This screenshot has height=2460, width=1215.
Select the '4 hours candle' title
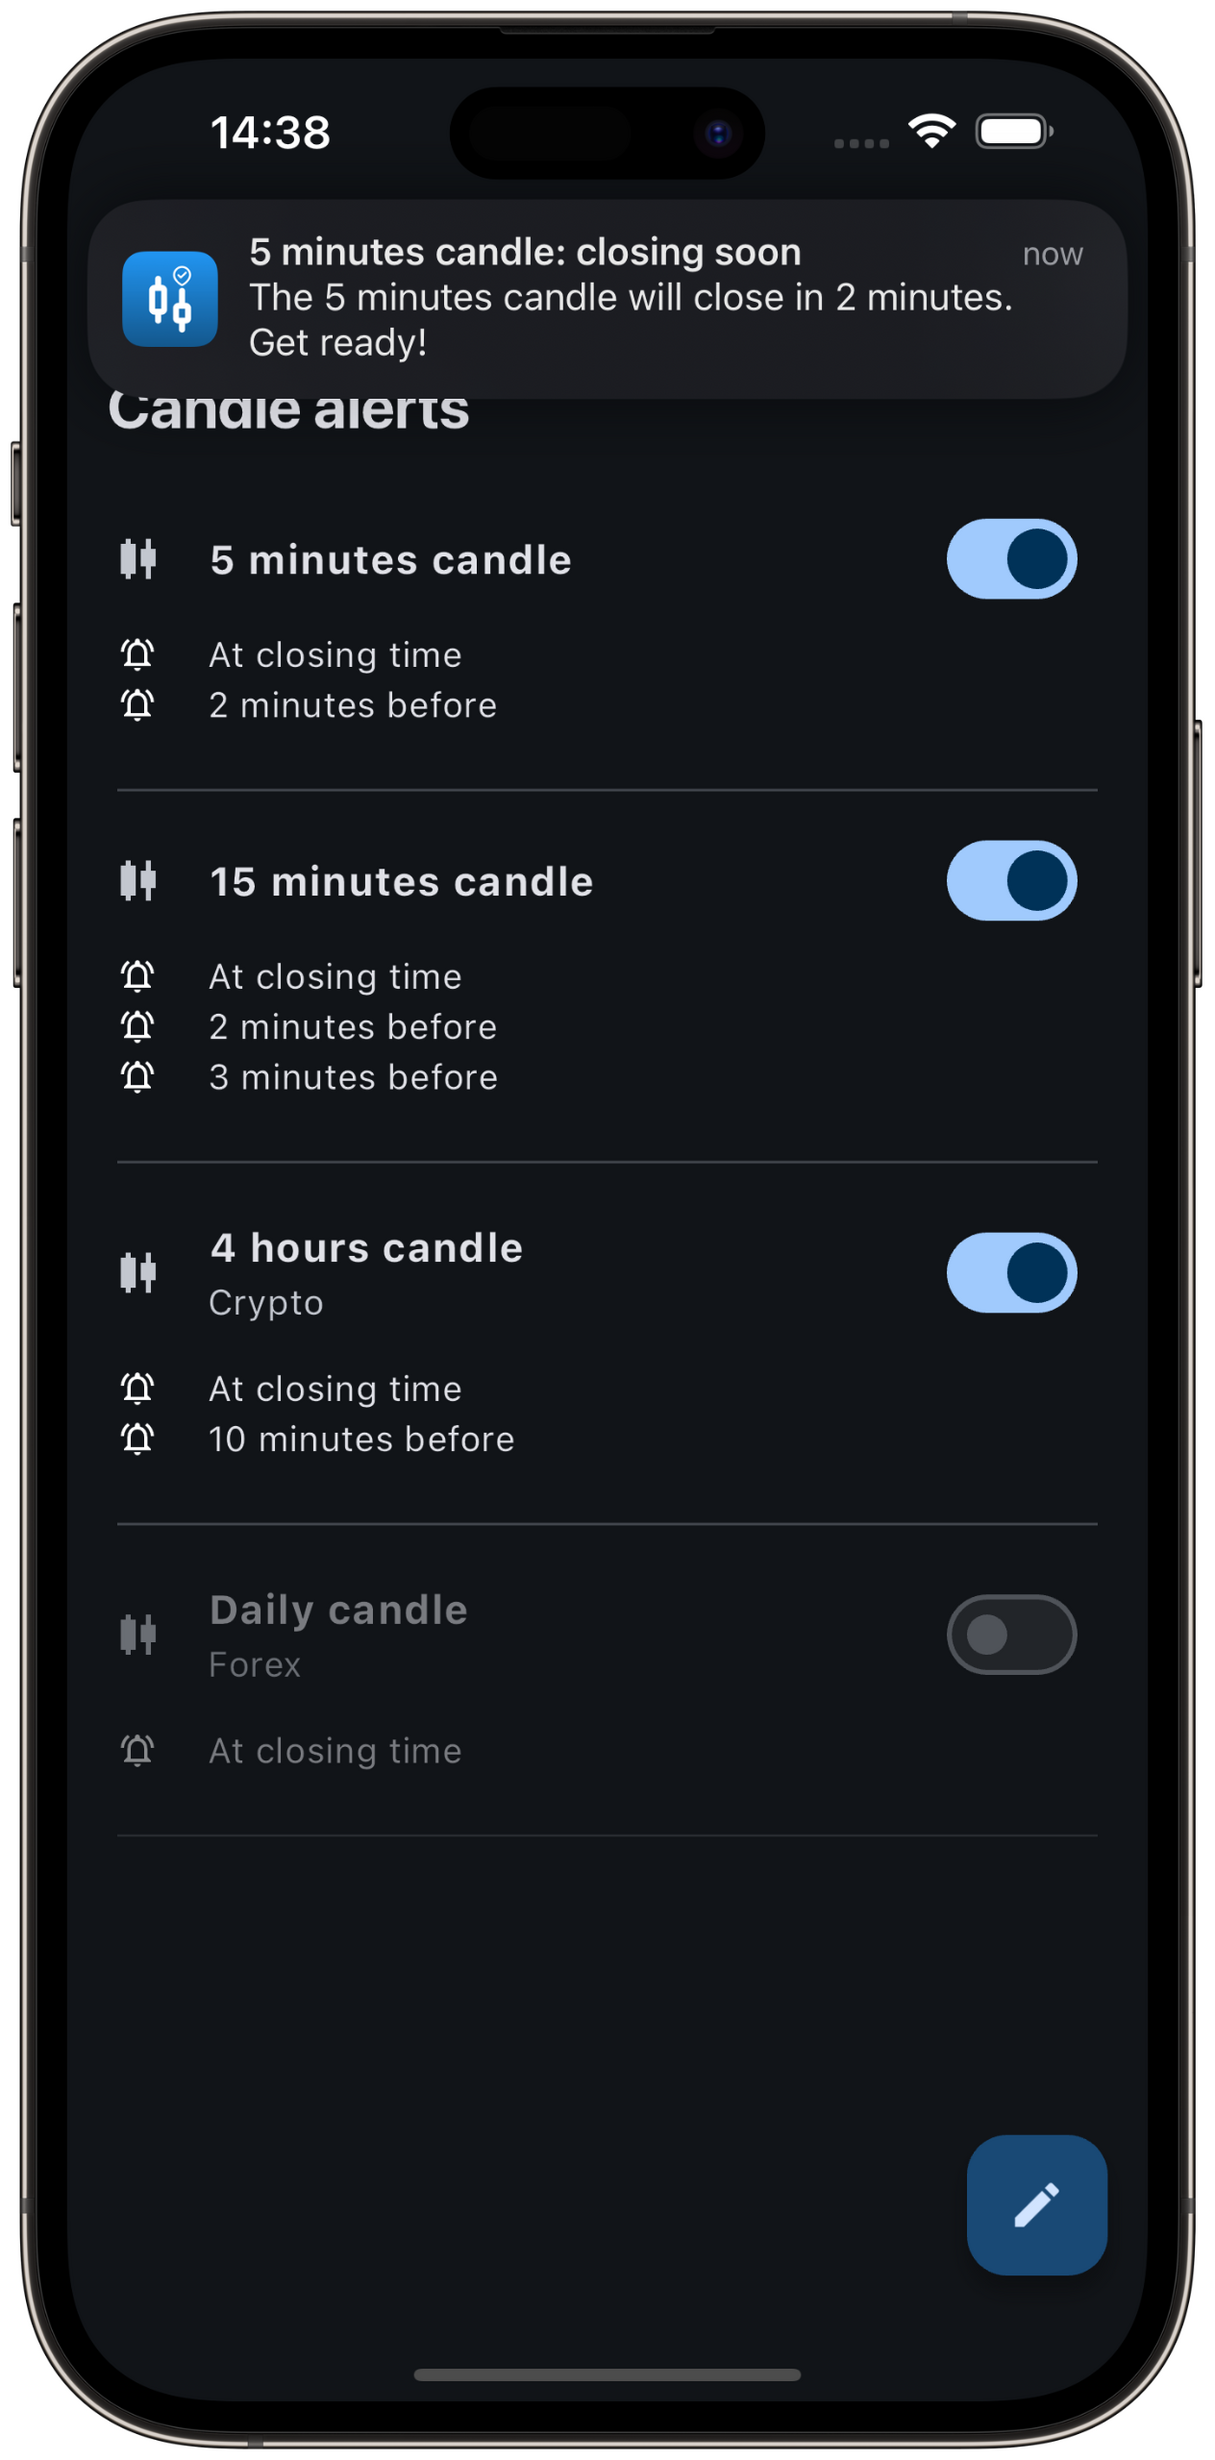pos(366,1248)
